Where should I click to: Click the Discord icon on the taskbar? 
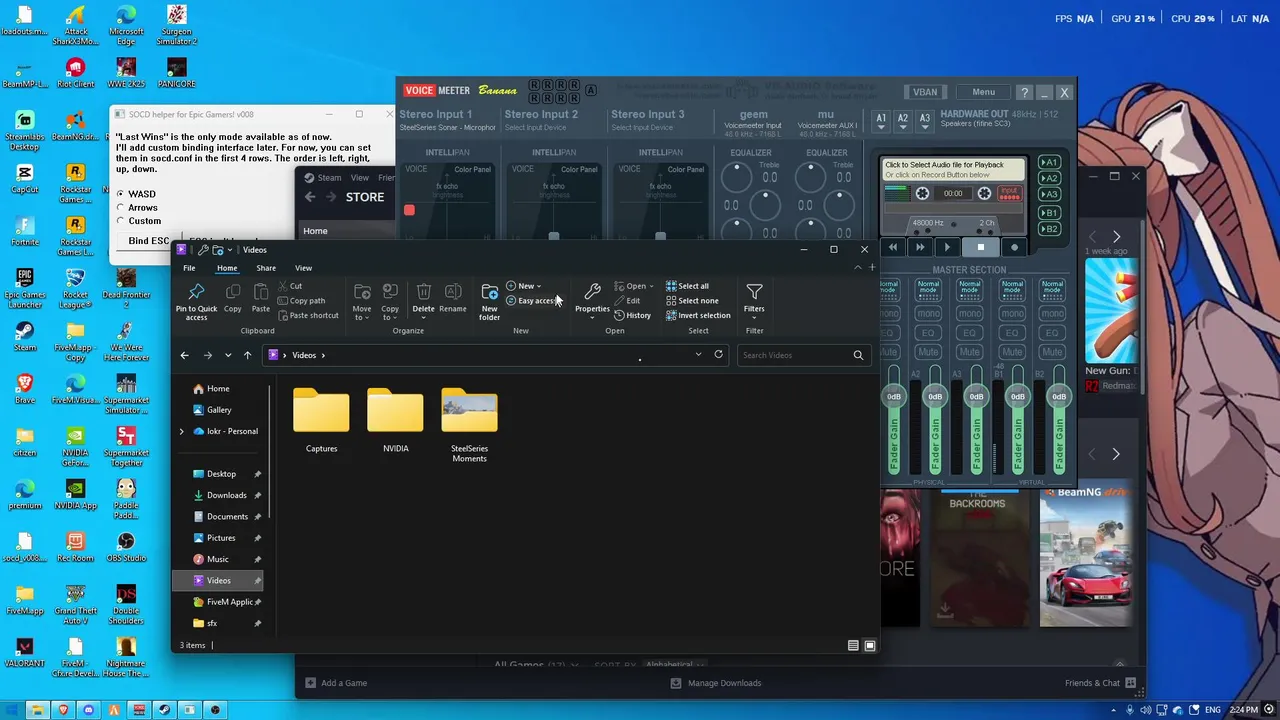[x=88, y=710]
